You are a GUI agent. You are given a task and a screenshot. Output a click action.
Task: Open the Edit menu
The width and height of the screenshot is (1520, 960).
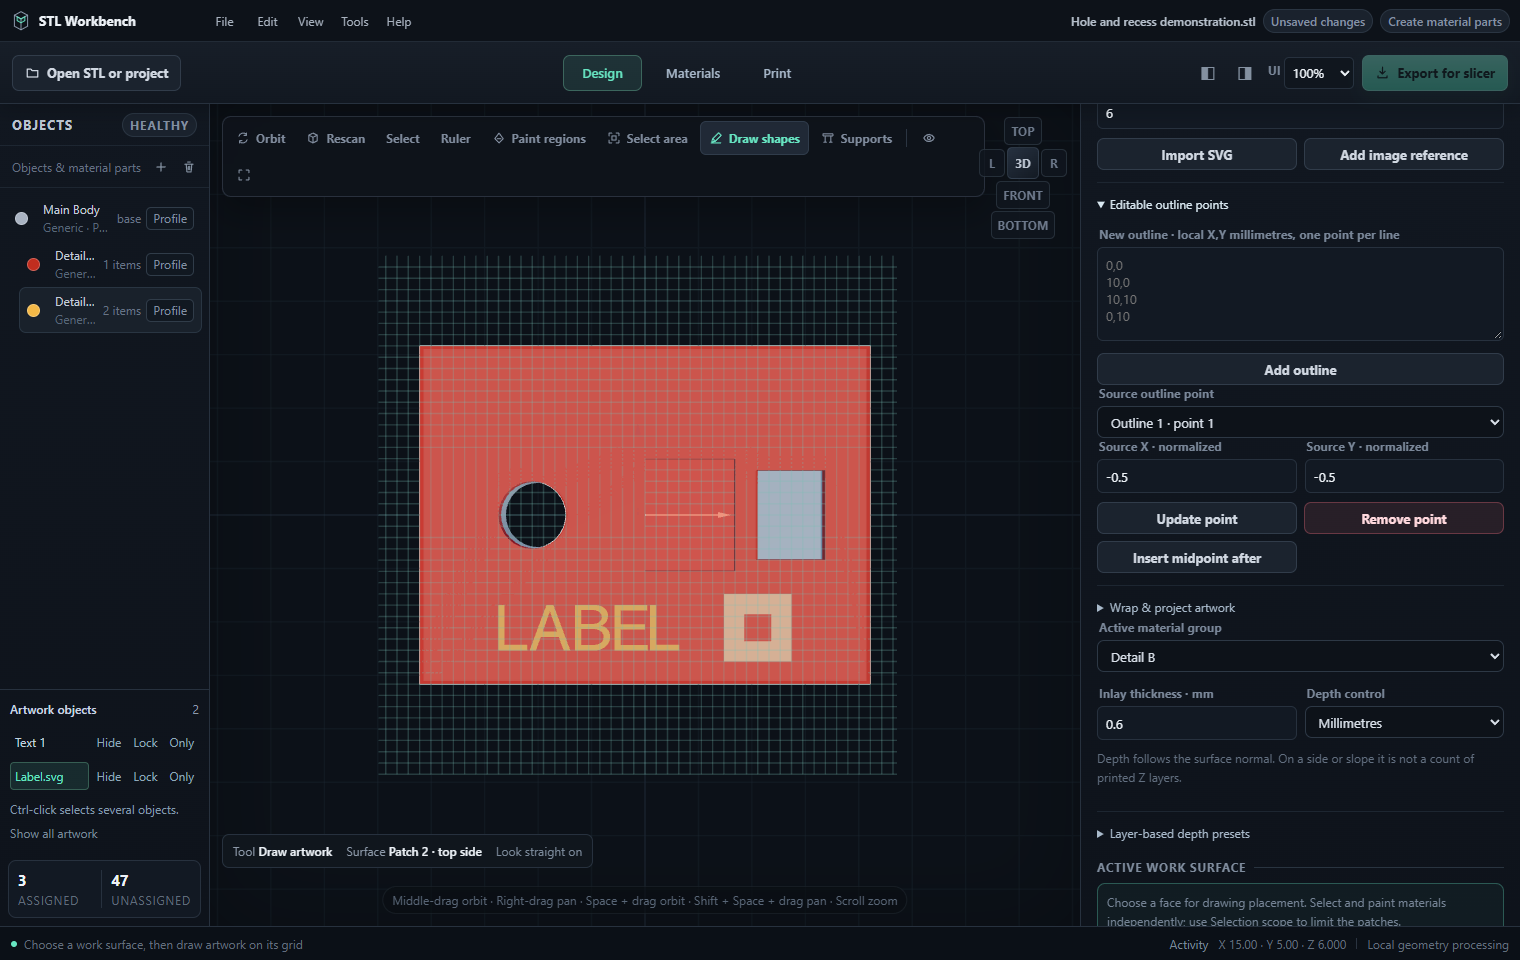267,22
